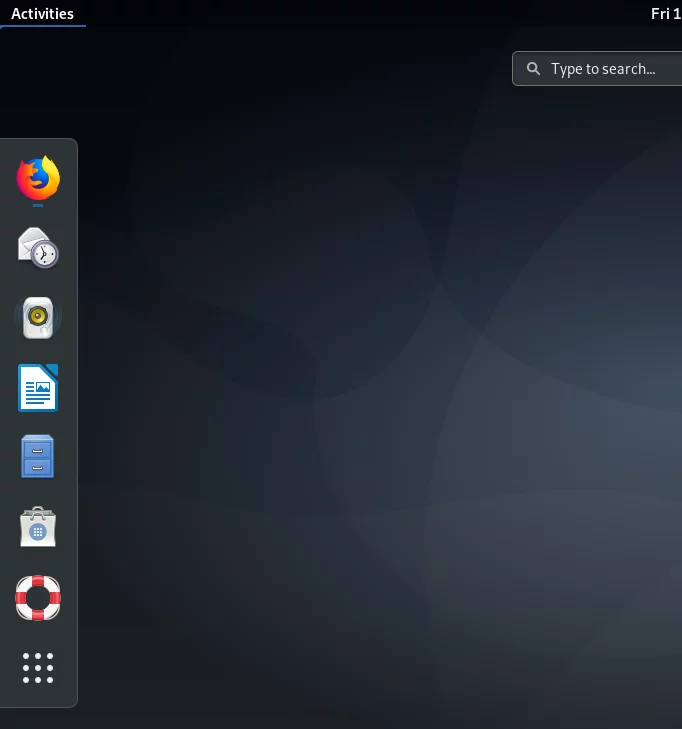Open LibreOffice Writer from the dash

click(38, 388)
